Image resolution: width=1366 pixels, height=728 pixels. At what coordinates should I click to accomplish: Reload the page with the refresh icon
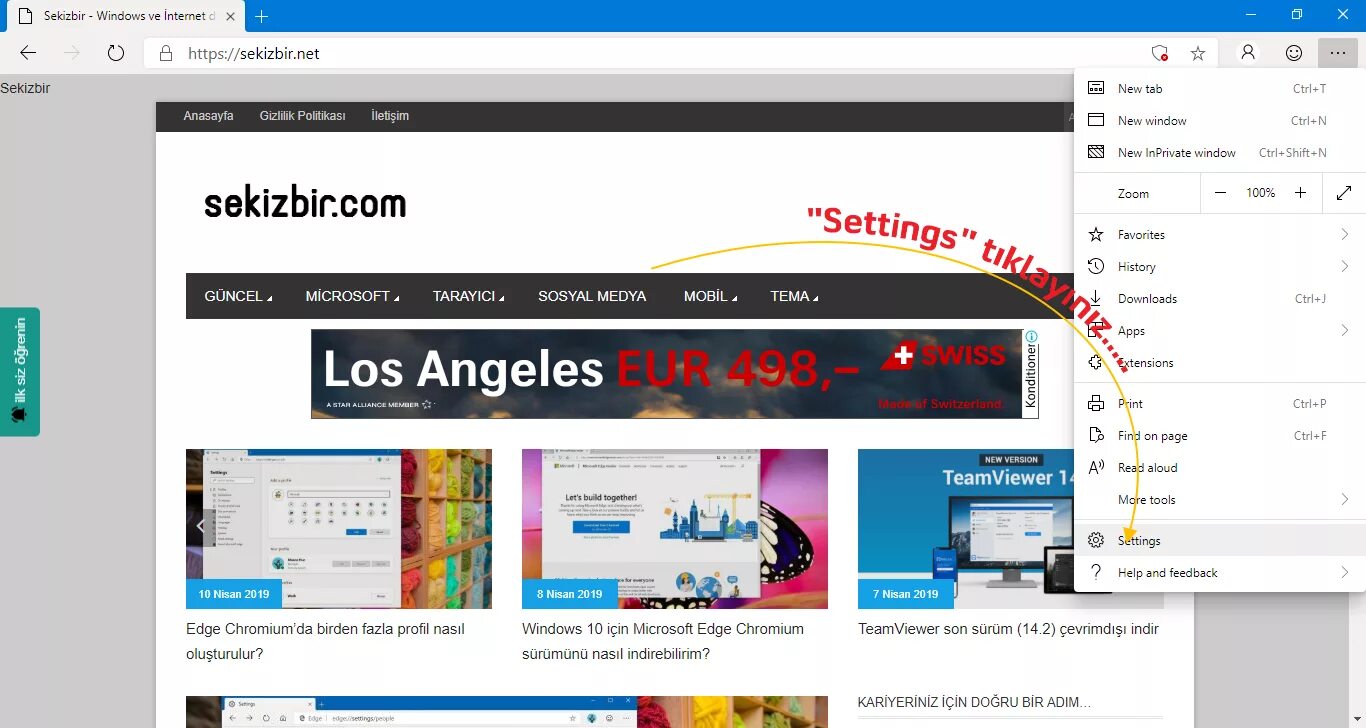(x=116, y=53)
